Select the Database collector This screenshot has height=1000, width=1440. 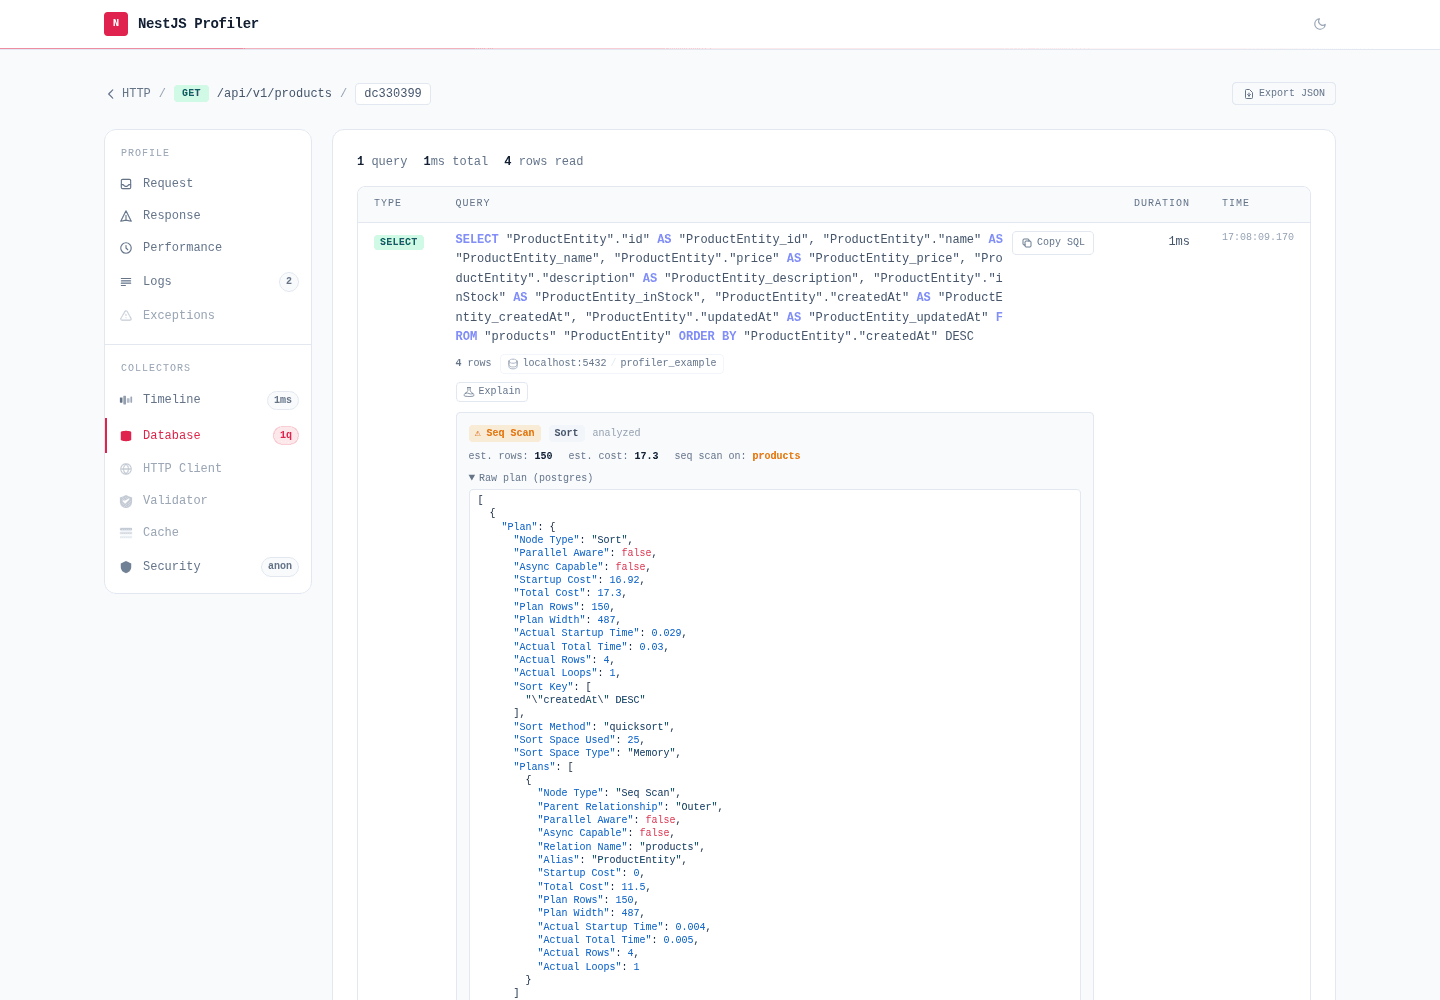(x=208, y=436)
